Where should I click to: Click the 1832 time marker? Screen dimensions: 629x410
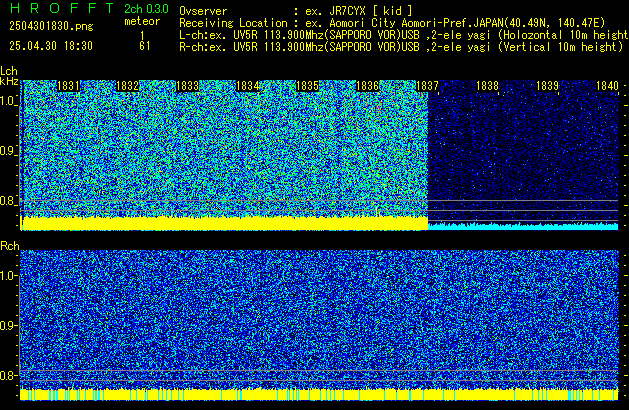tap(128, 86)
